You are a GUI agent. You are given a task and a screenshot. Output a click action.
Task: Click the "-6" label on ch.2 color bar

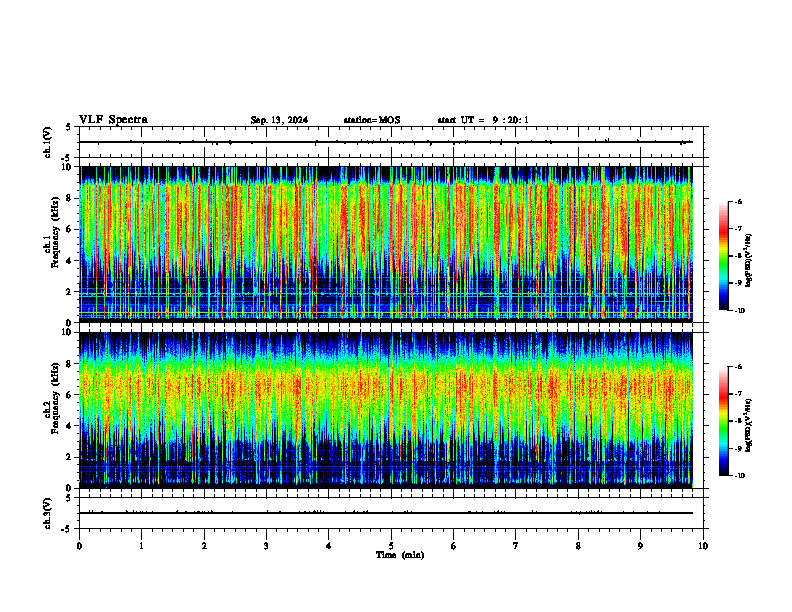[738, 367]
